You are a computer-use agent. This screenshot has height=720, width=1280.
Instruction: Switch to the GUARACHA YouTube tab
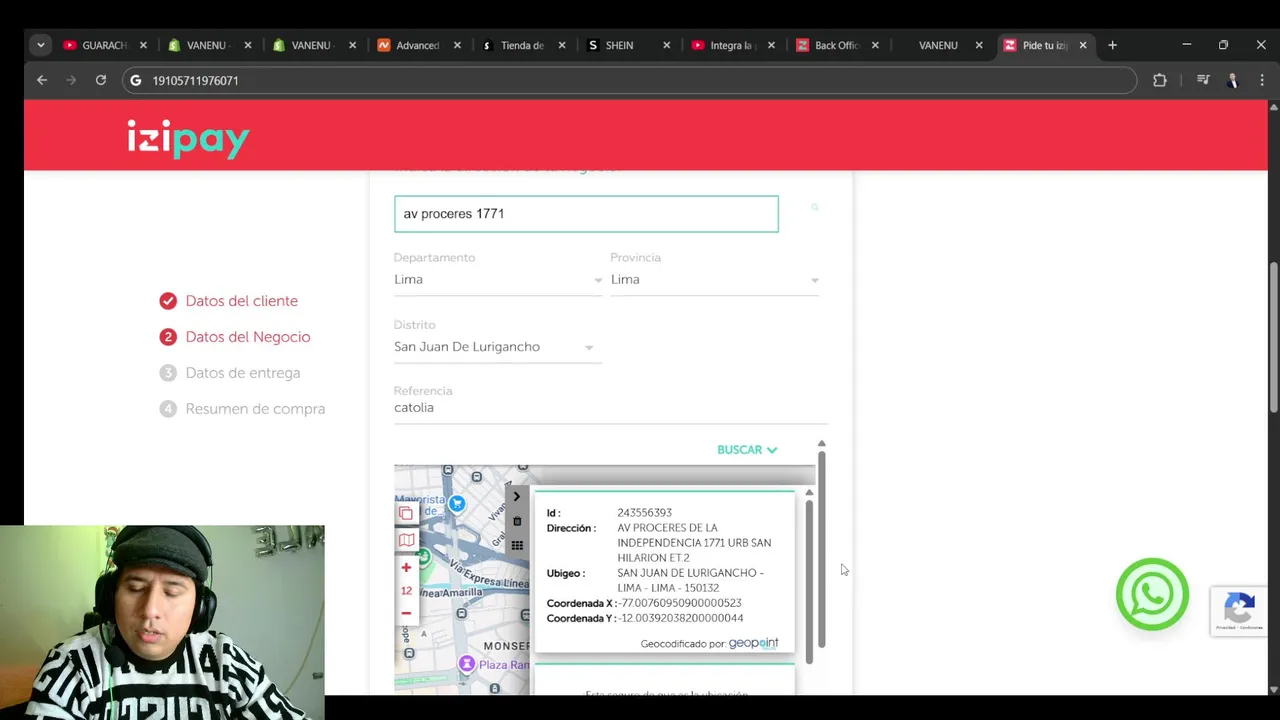(x=105, y=45)
